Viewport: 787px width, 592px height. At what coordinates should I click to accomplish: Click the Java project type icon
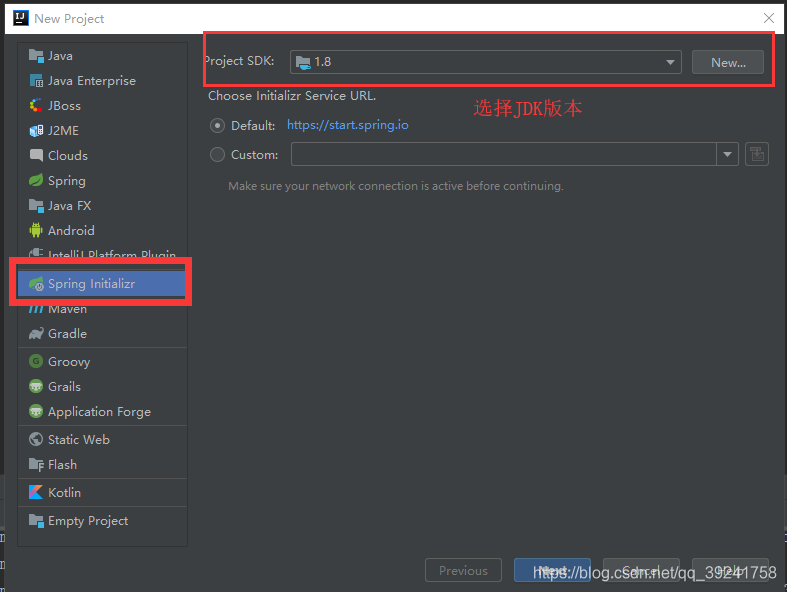(x=36, y=56)
